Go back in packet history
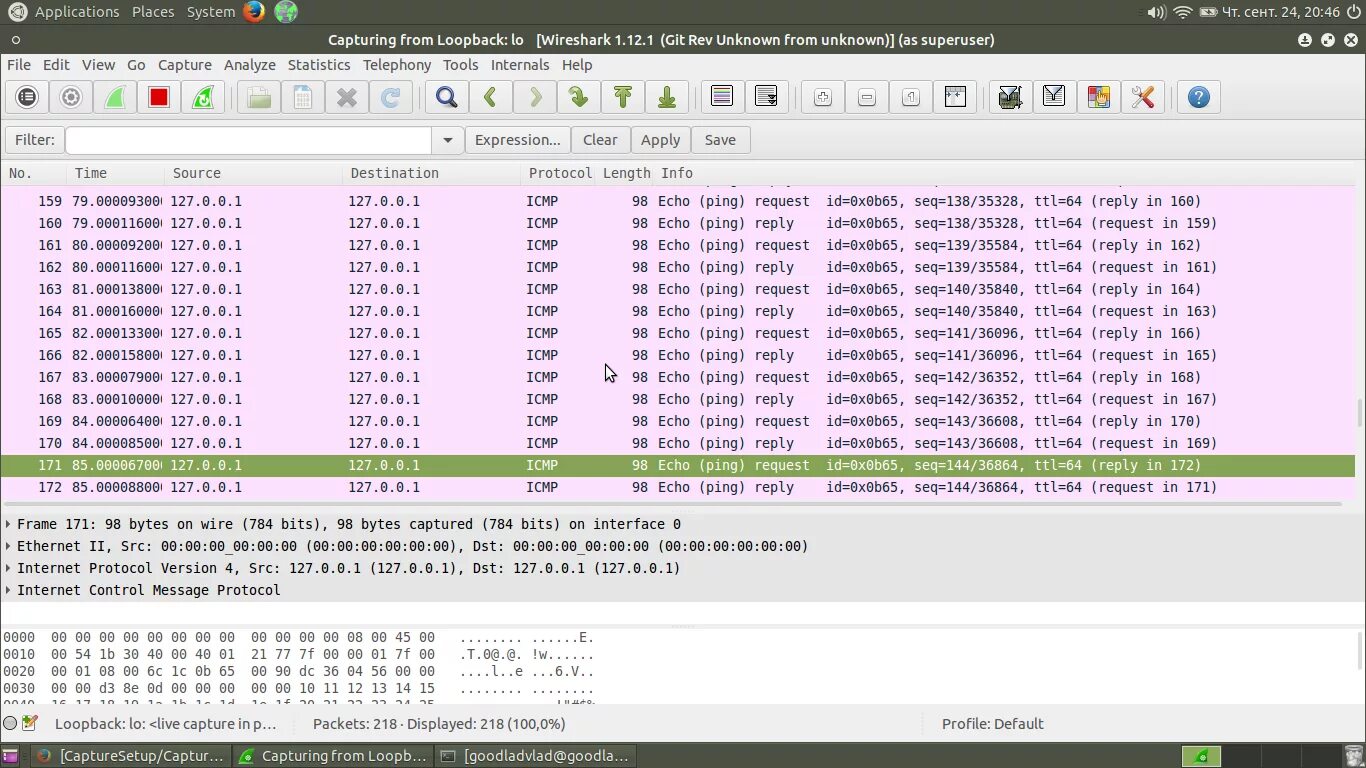 click(x=491, y=97)
